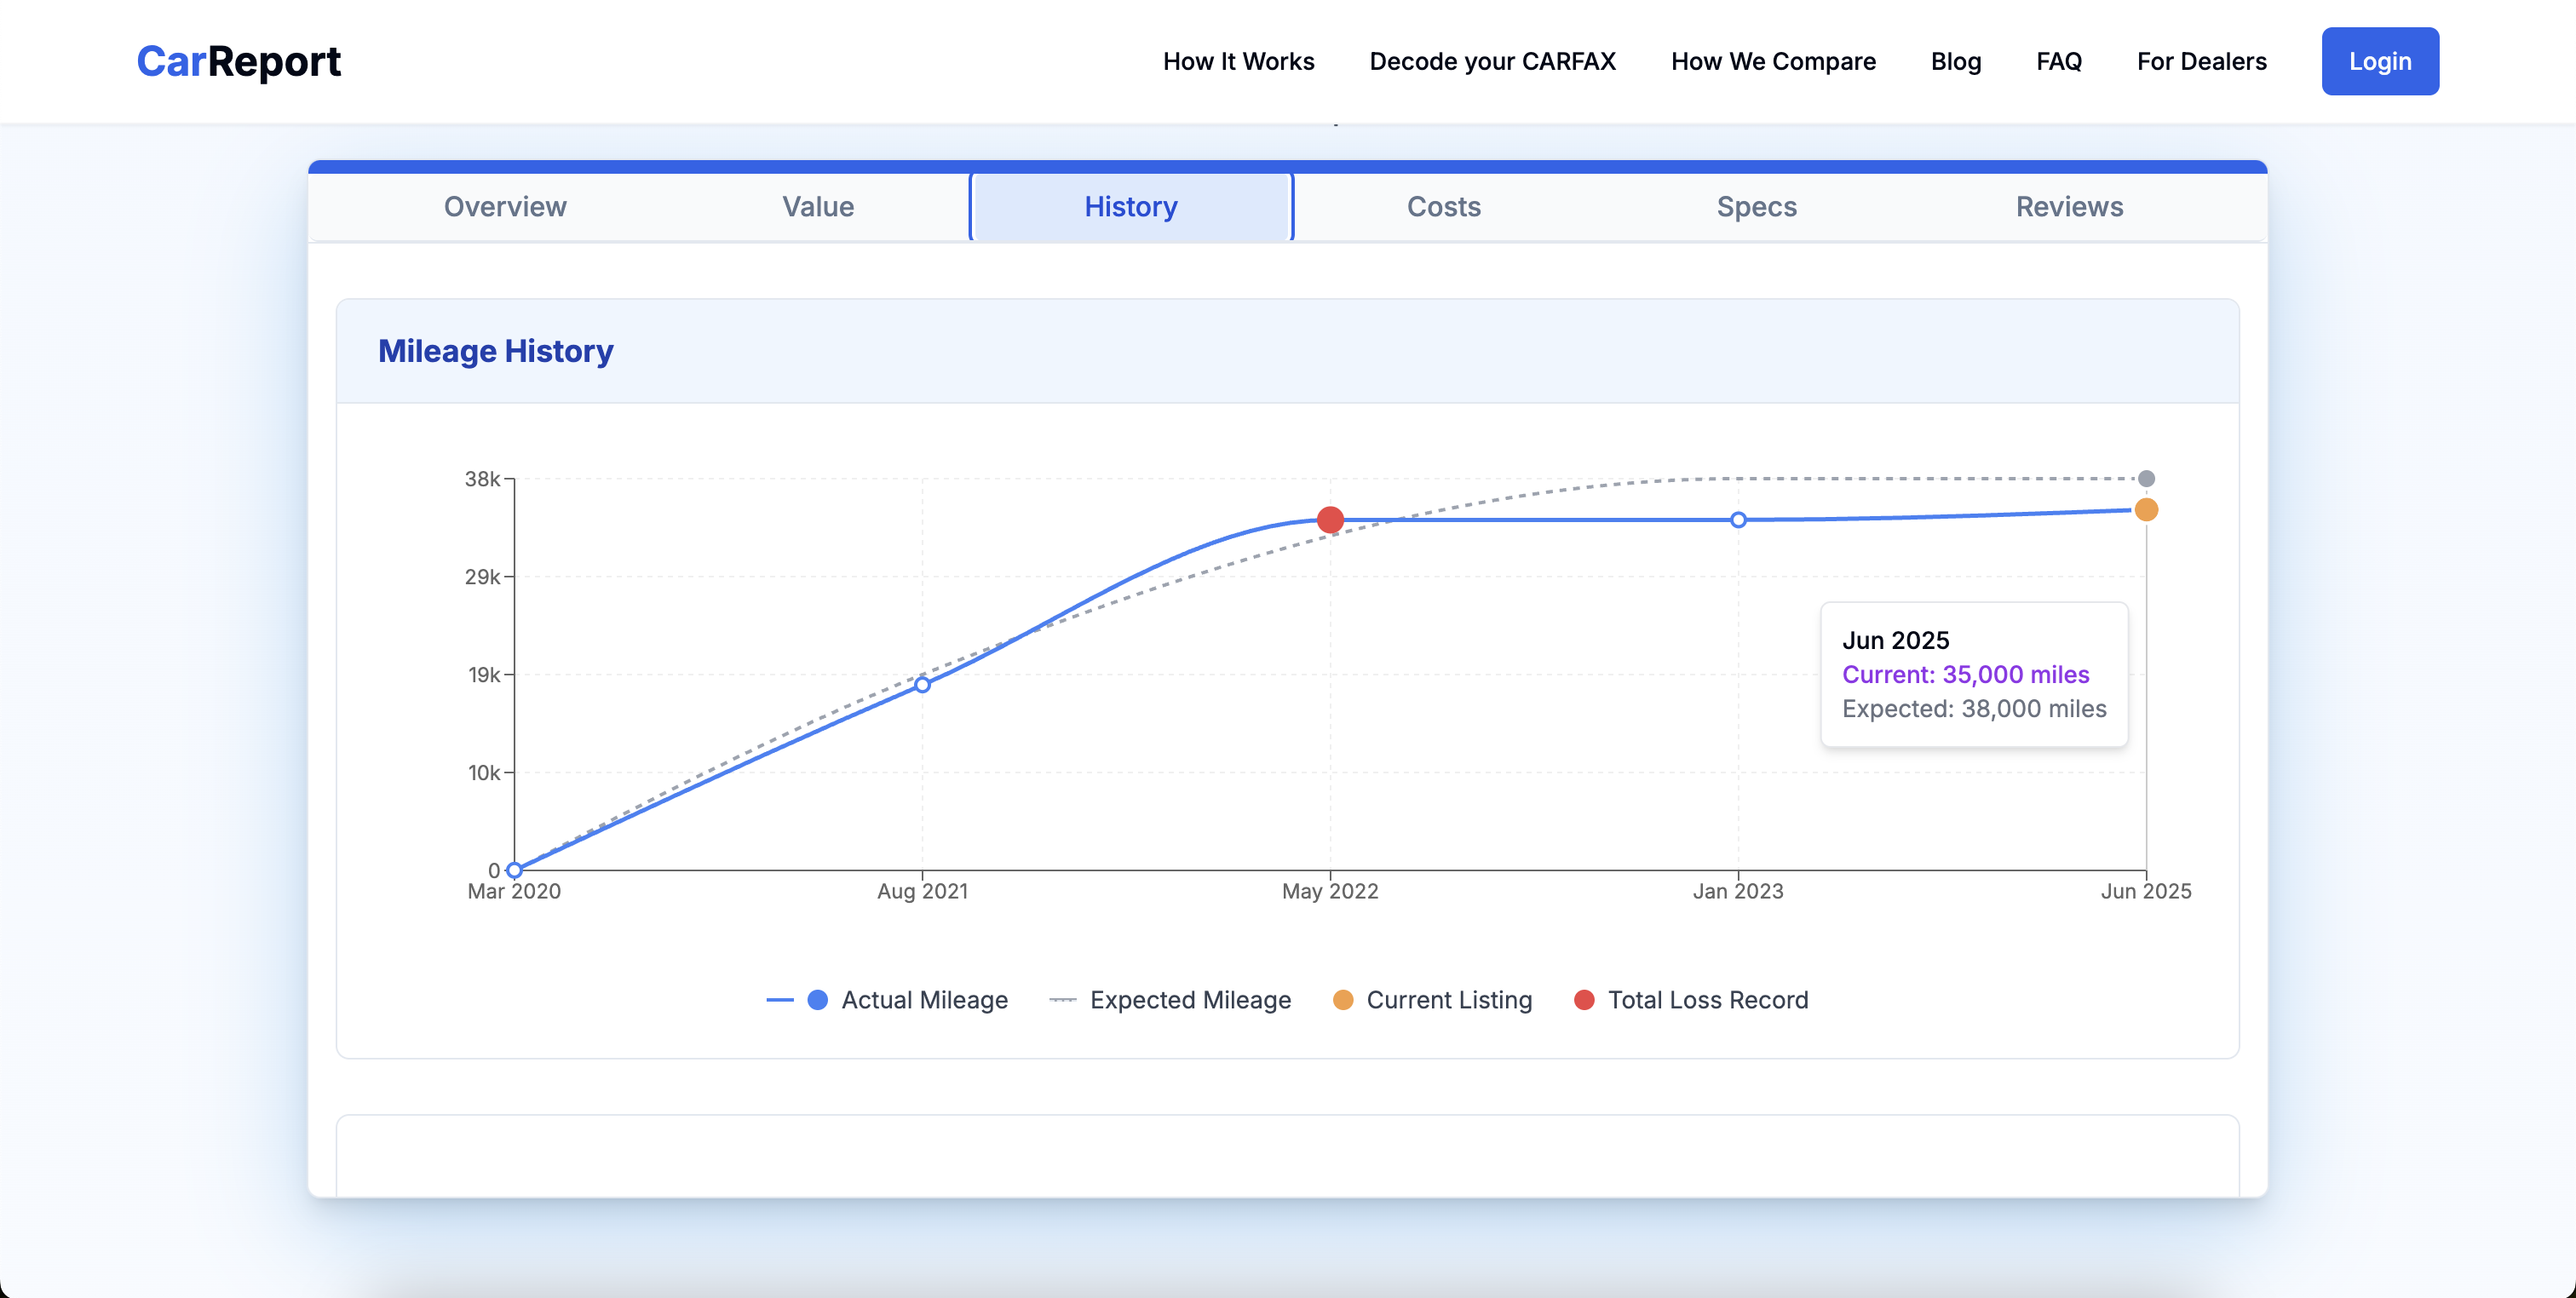
Task: Click the 'Current: 35,000 miles' tooltip text
Action: coord(1965,675)
